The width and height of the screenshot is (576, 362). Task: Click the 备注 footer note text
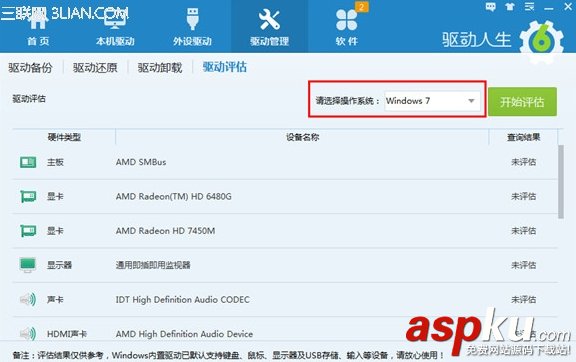coord(228,355)
